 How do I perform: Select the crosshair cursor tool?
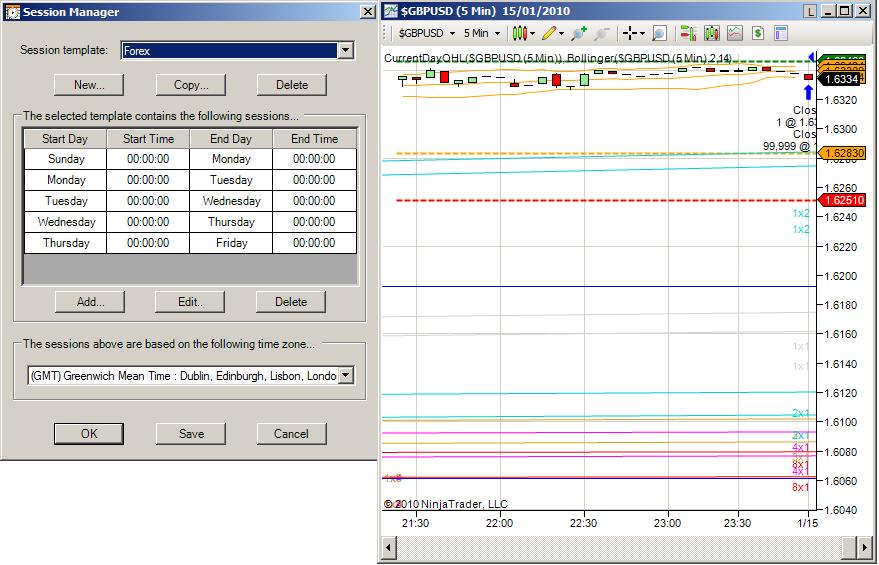point(631,33)
